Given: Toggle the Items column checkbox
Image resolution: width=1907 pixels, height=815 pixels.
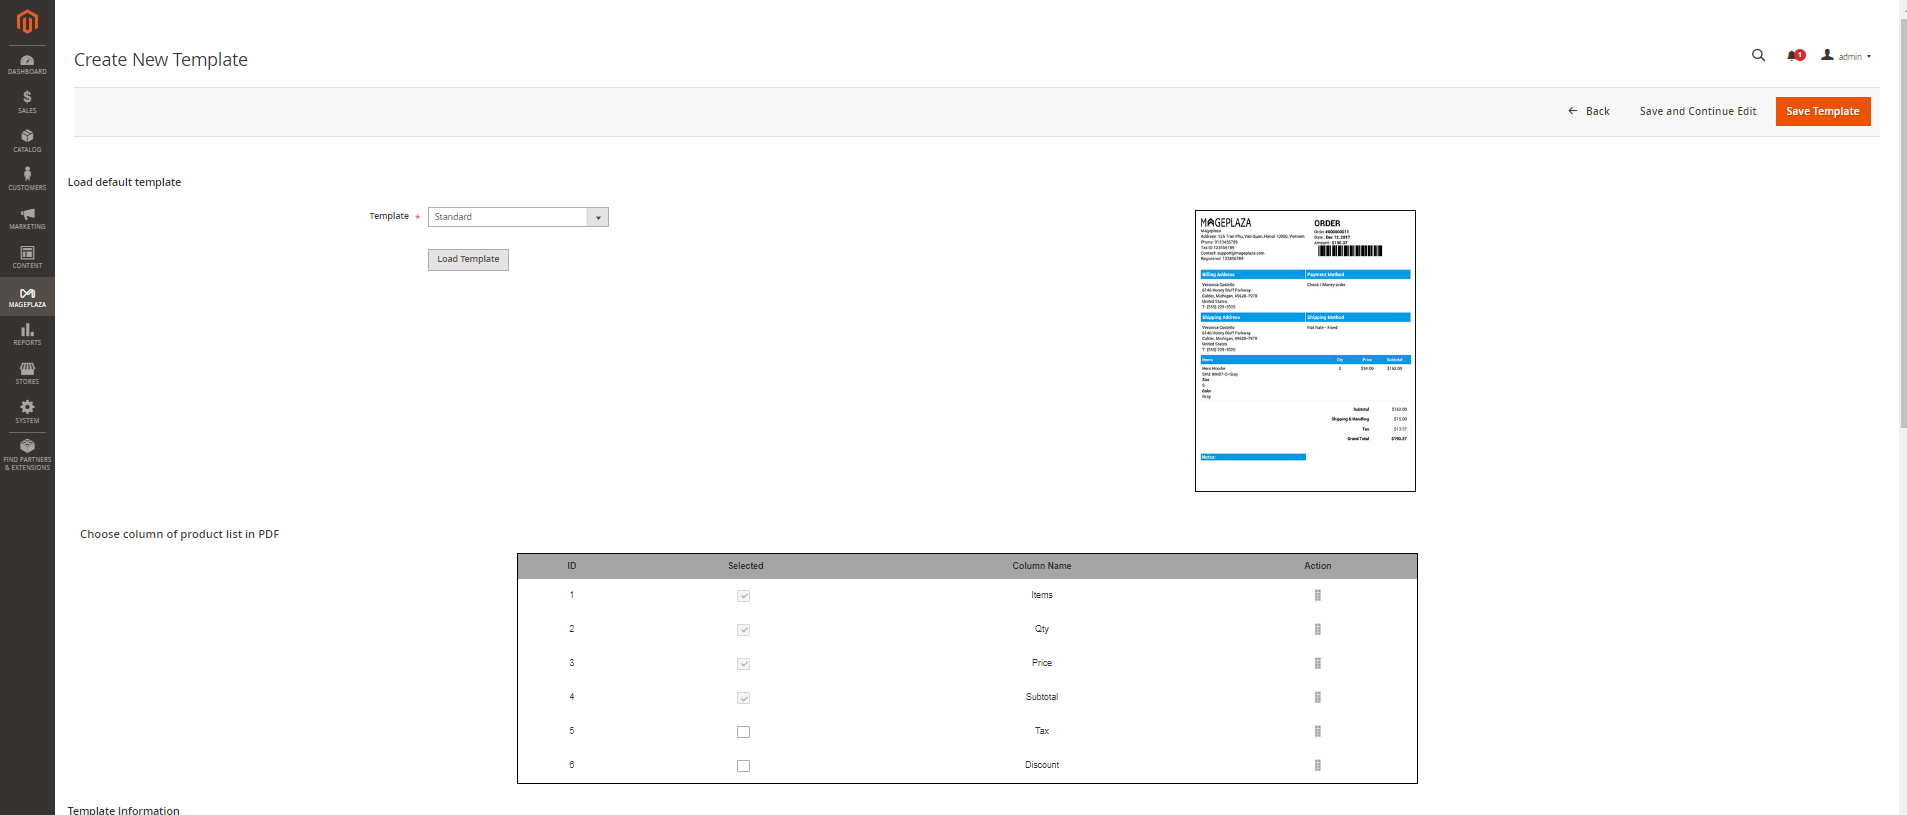Looking at the screenshot, I should (x=743, y=596).
